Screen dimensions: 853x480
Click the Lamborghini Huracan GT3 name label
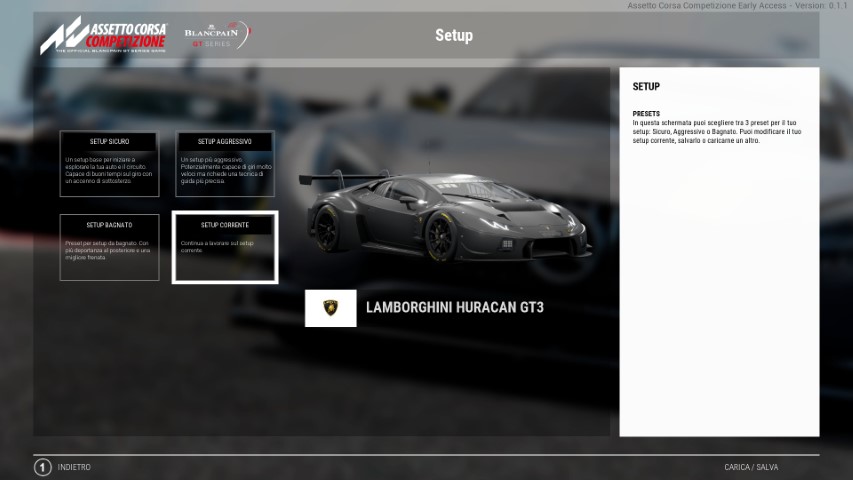tap(454, 308)
